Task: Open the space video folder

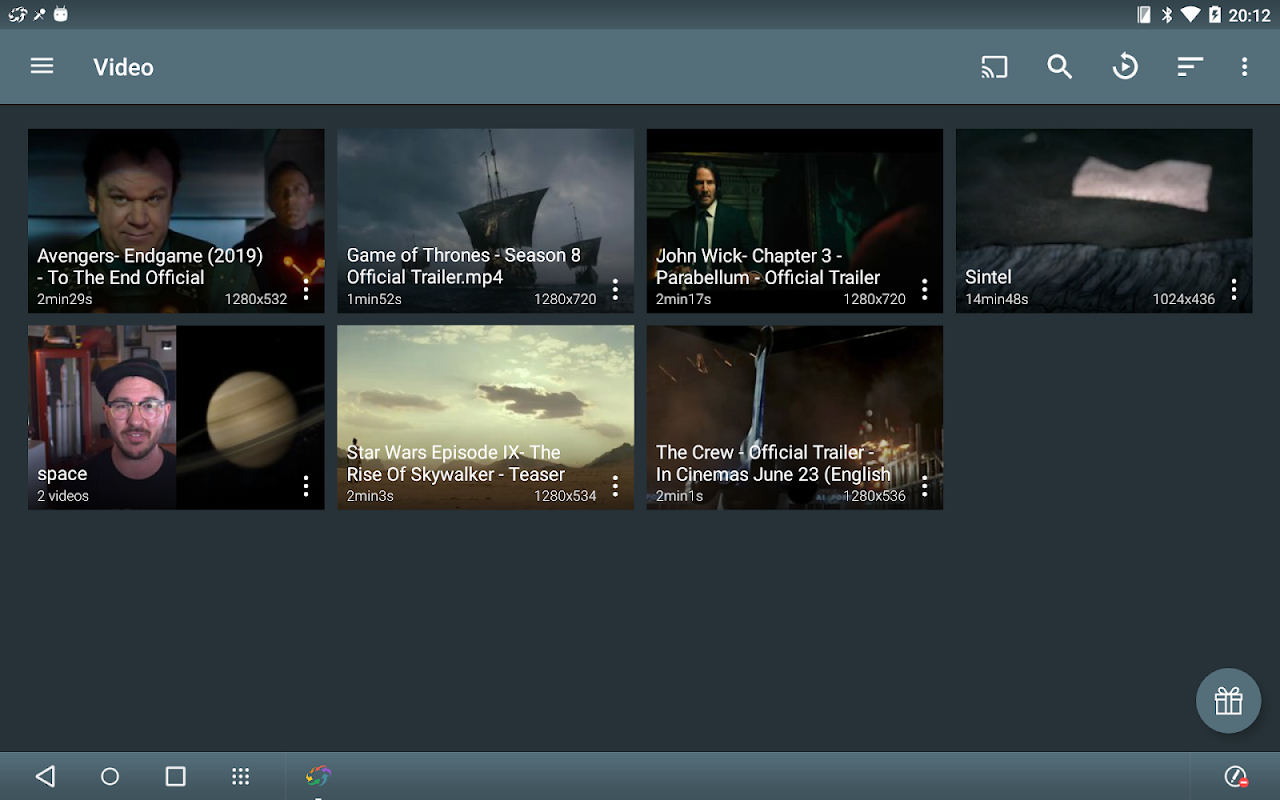Action: pos(176,400)
